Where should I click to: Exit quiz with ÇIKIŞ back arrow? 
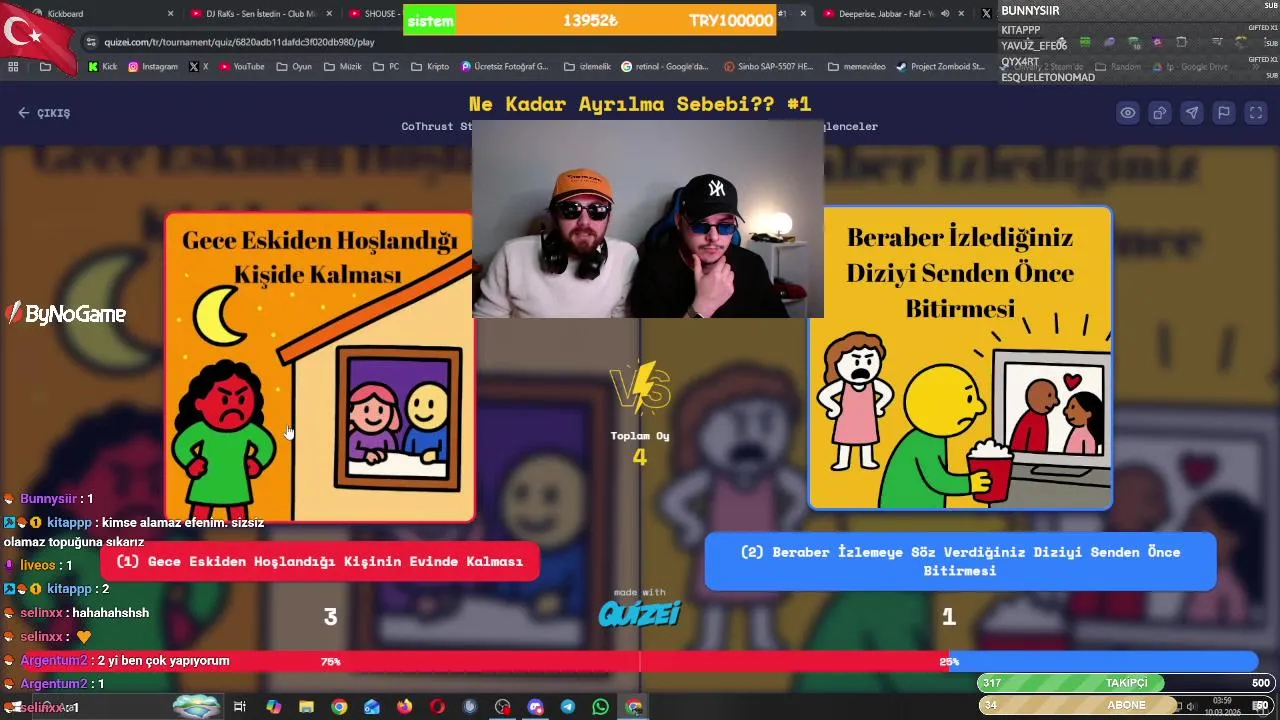[44, 113]
